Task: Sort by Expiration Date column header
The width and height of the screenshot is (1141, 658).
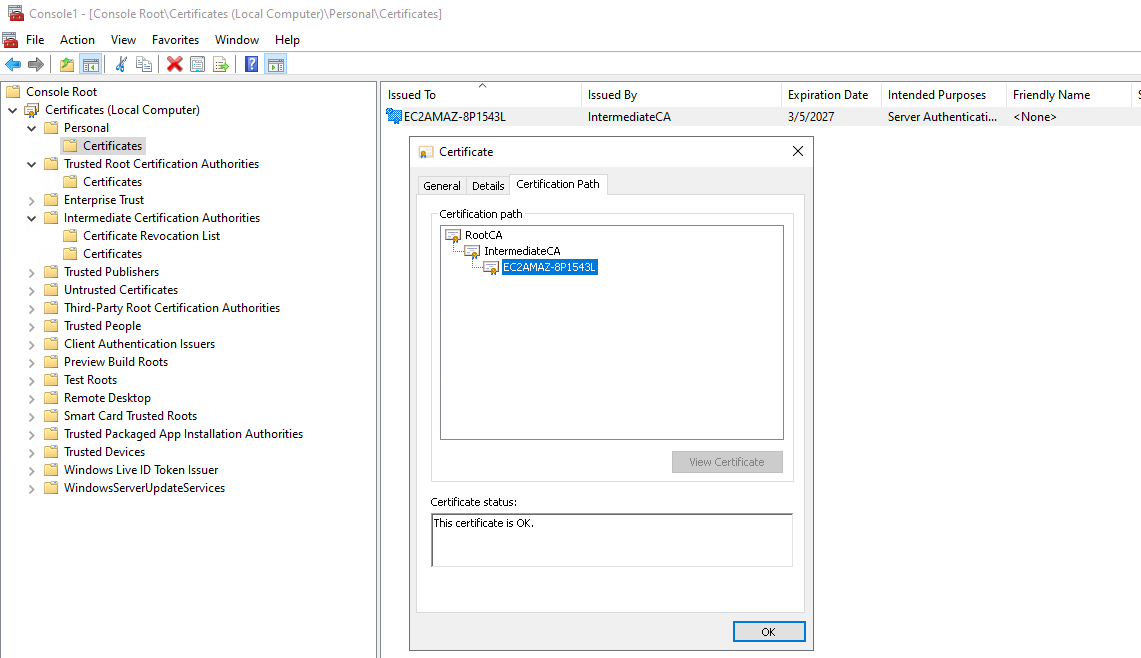Action: pos(827,95)
